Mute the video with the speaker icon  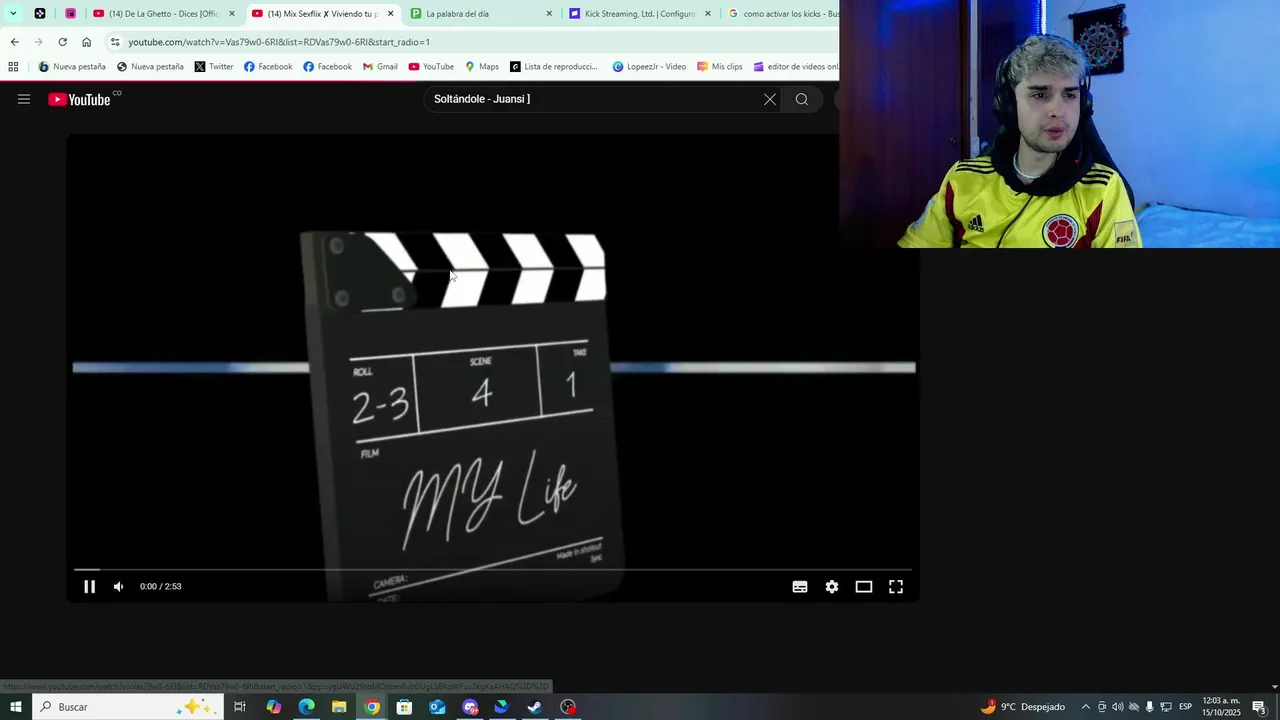(119, 587)
